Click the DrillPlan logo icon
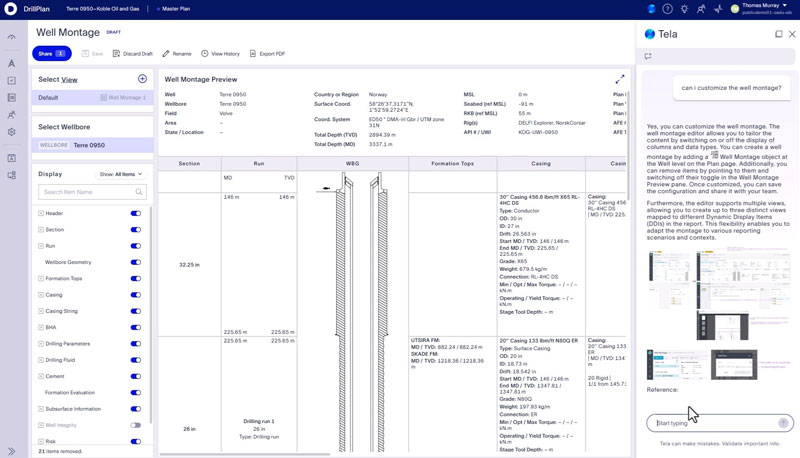 (10, 9)
